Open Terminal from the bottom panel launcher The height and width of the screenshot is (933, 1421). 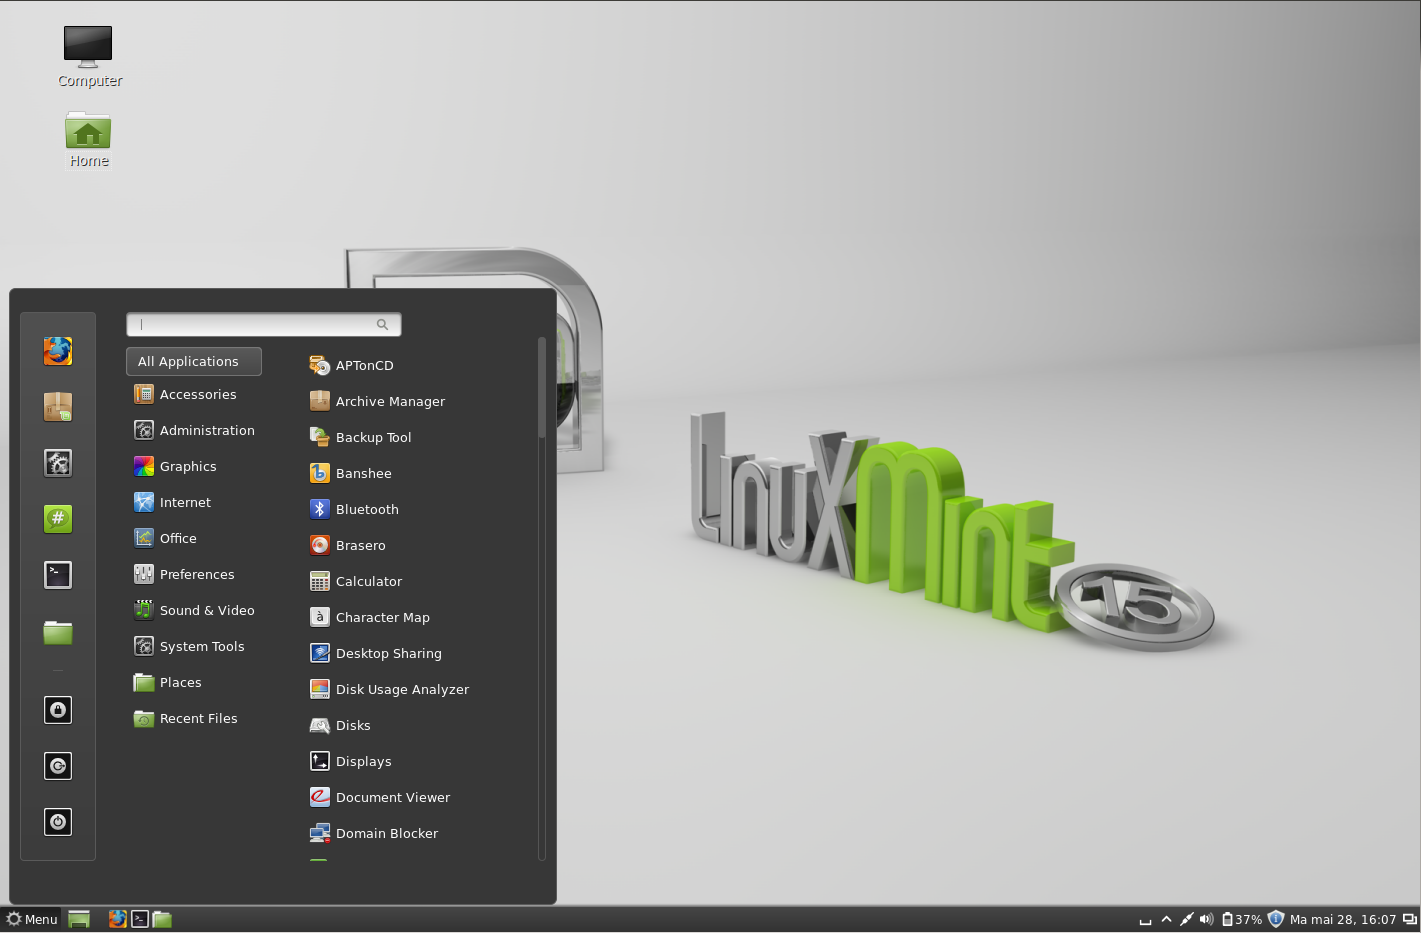(140, 919)
